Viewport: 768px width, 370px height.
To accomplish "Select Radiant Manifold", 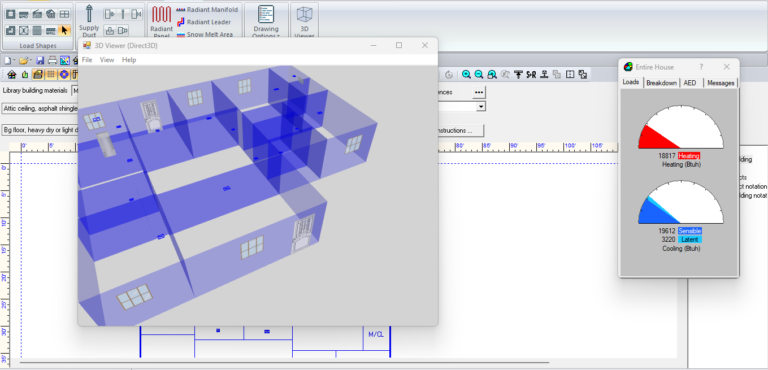I will click(207, 9).
